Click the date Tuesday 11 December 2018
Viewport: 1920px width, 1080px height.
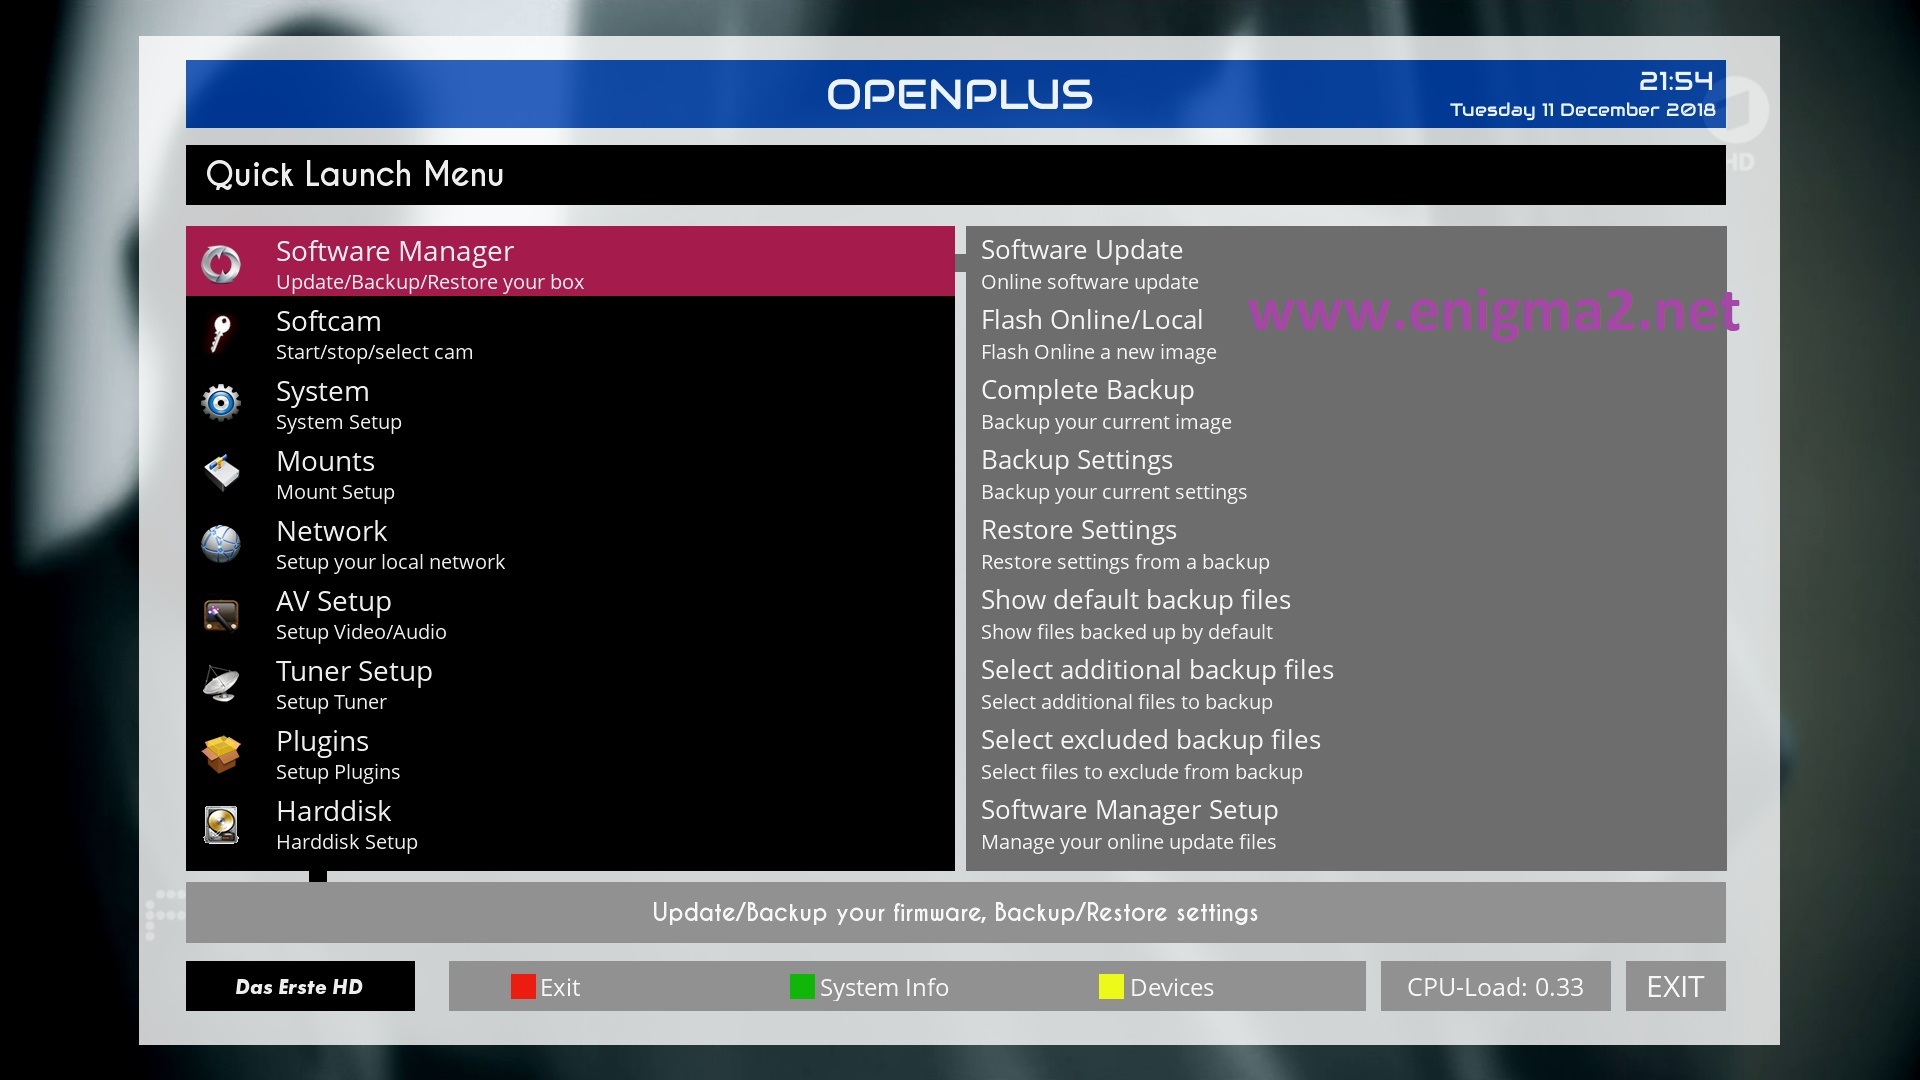(1582, 109)
